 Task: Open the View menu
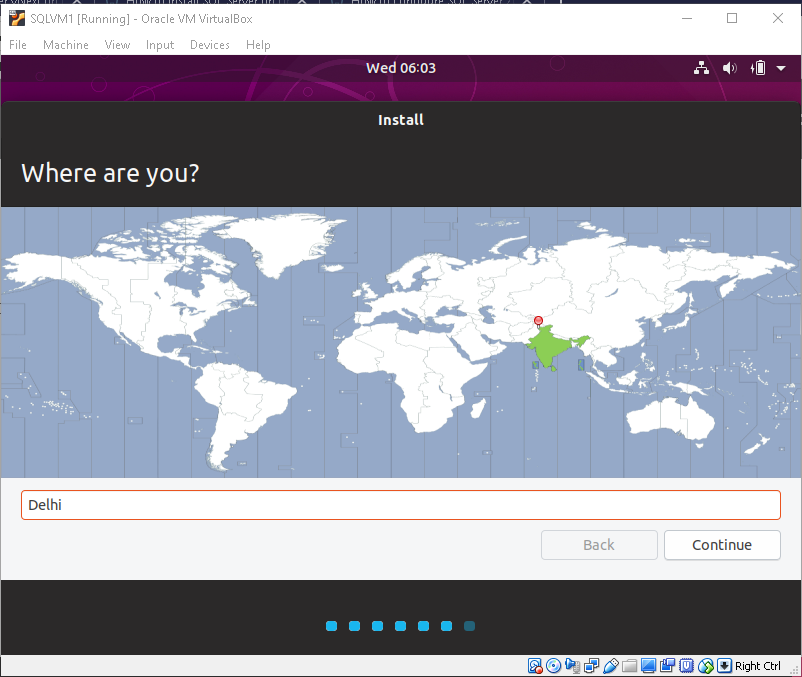coord(117,45)
